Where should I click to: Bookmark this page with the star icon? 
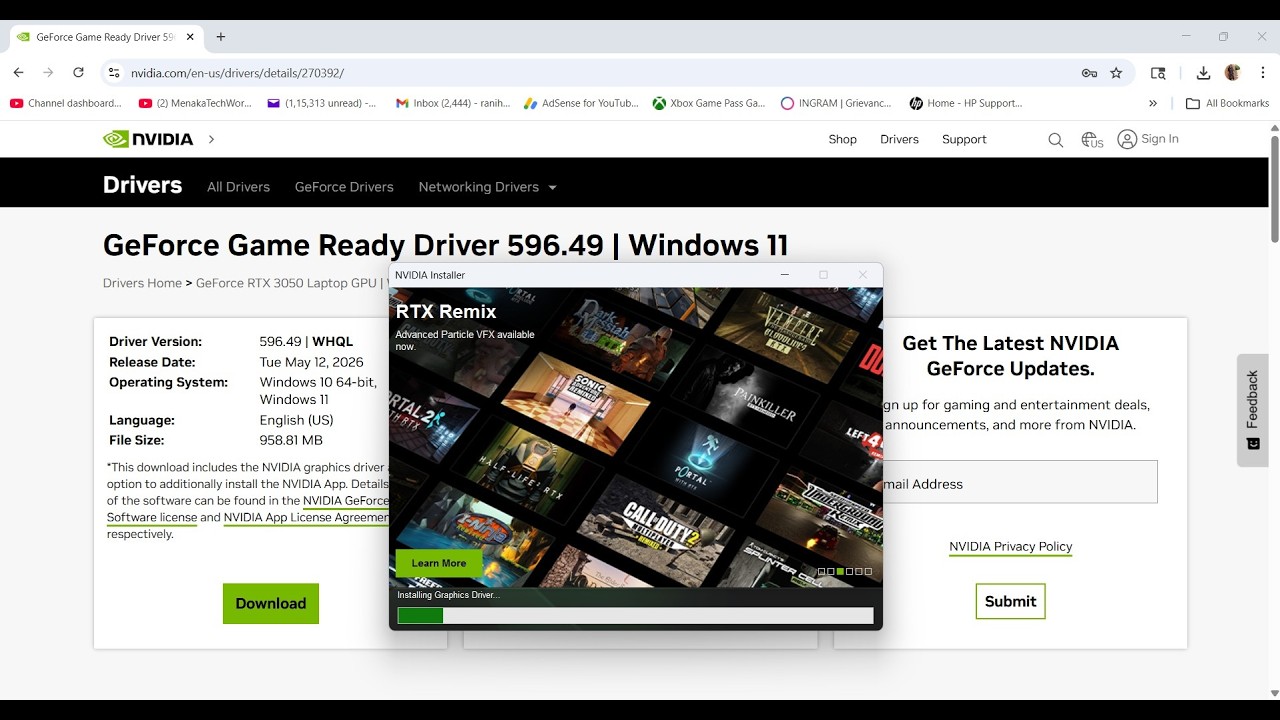(x=1116, y=73)
